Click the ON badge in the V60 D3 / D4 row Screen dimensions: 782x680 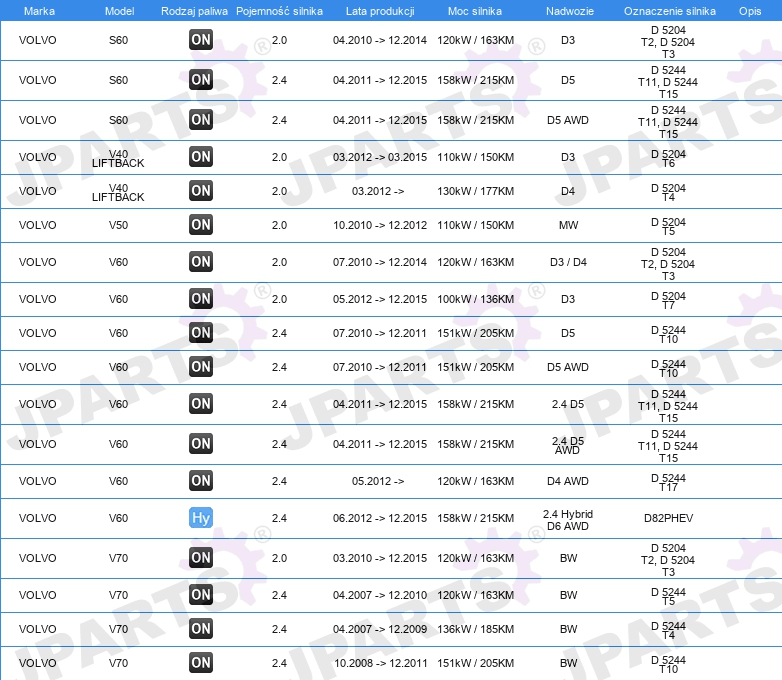pyautogui.click(x=201, y=261)
